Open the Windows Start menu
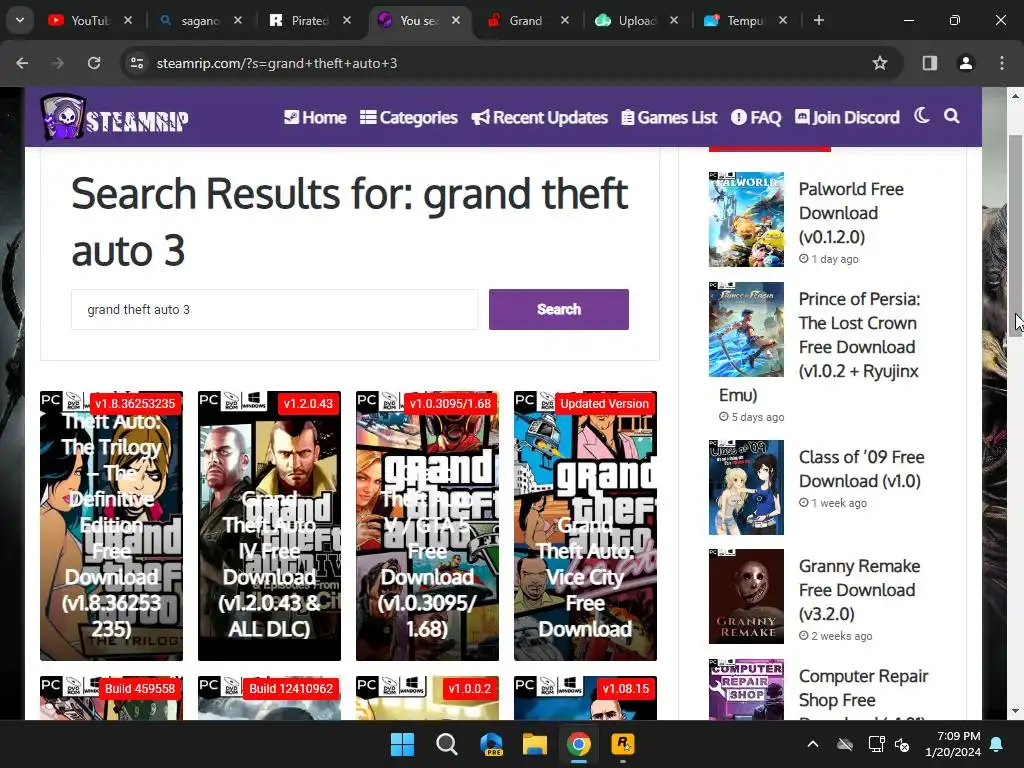The width and height of the screenshot is (1024, 768). click(402, 744)
